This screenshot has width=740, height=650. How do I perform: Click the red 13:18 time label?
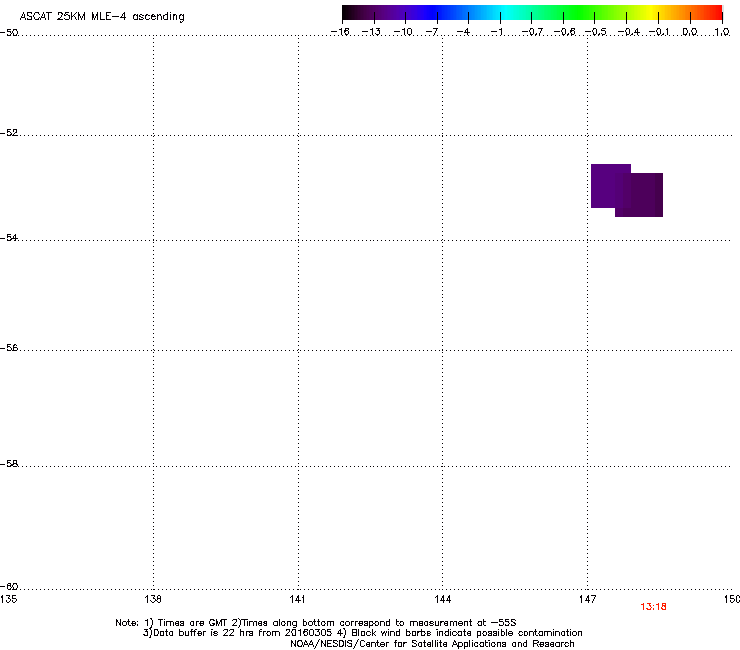(653, 607)
